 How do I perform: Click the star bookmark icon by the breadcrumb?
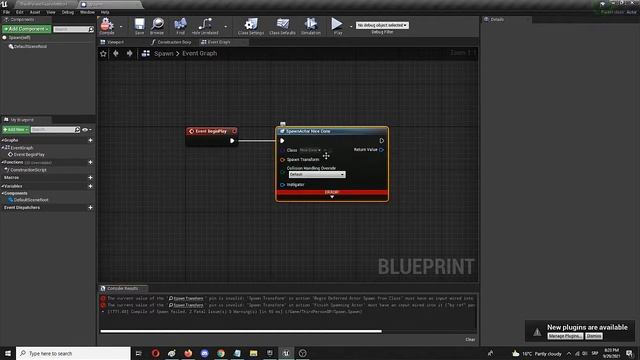tap(103, 53)
